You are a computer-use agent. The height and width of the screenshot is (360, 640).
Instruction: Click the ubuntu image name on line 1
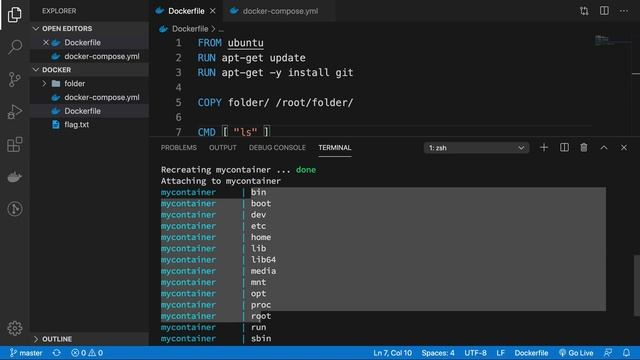click(x=245, y=43)
